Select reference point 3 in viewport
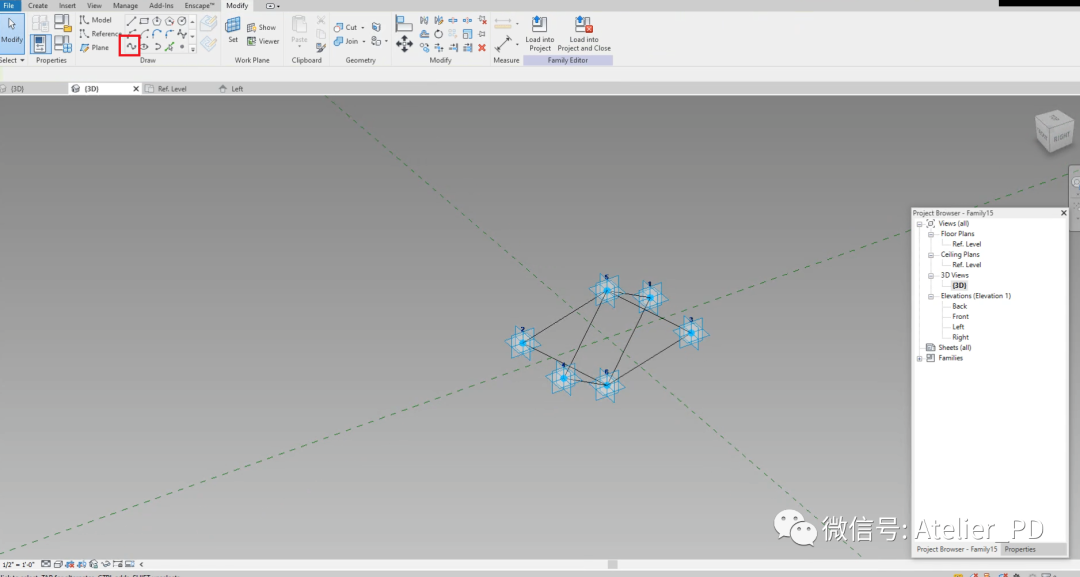 point(691,333)
